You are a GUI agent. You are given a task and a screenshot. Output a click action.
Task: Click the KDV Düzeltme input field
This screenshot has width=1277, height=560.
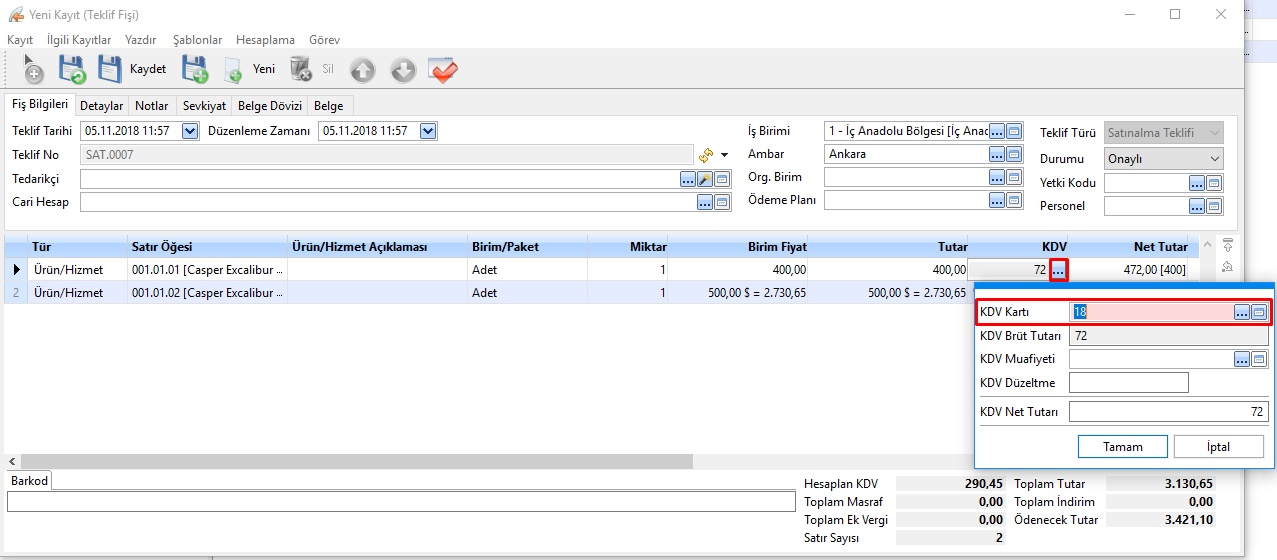tap(1128, 383)
